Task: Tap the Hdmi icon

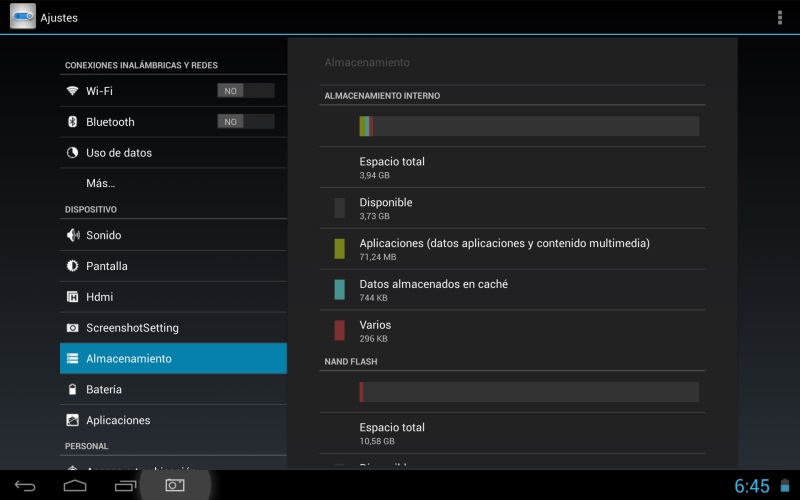Action: point(72,297)
